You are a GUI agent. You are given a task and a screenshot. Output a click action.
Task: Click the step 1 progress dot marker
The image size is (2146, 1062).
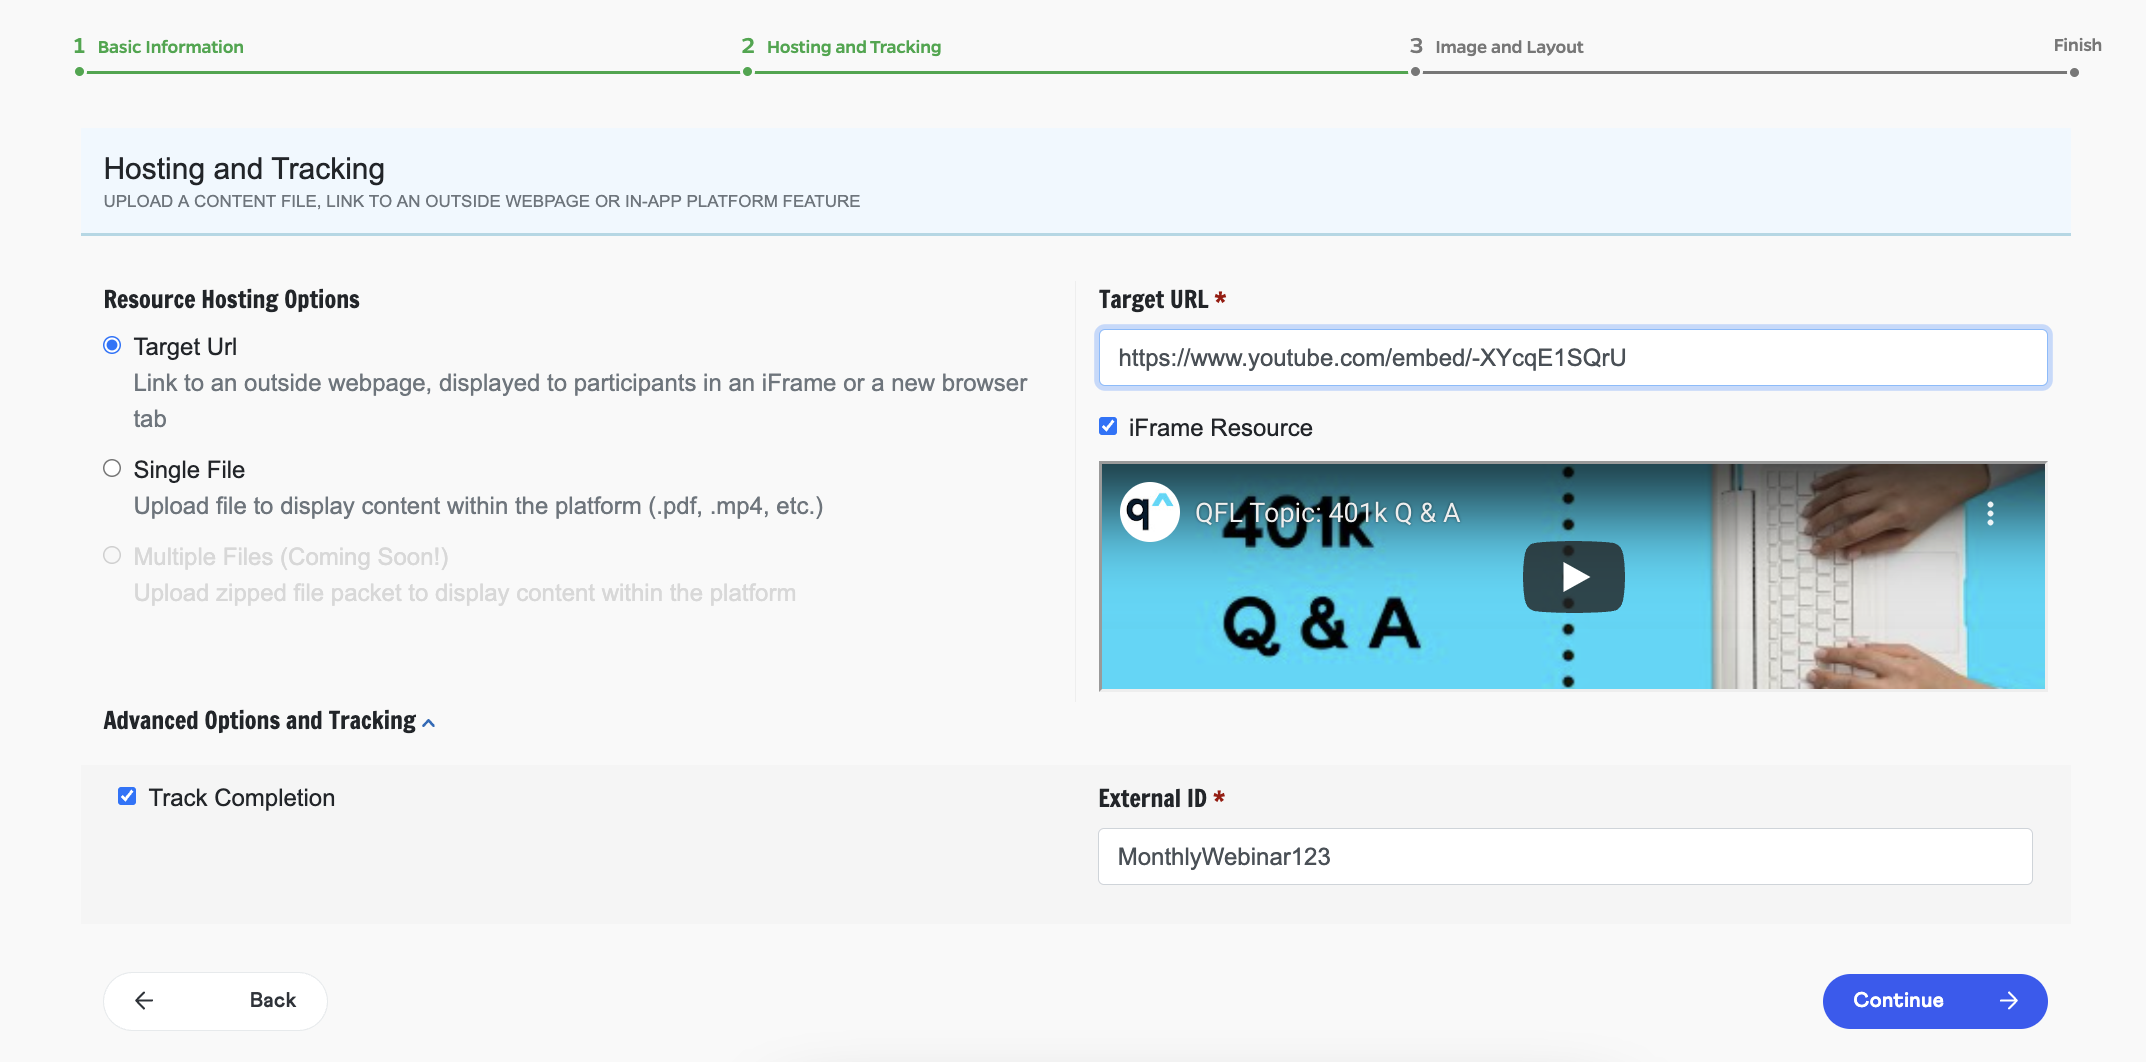[x=78, y=70]
